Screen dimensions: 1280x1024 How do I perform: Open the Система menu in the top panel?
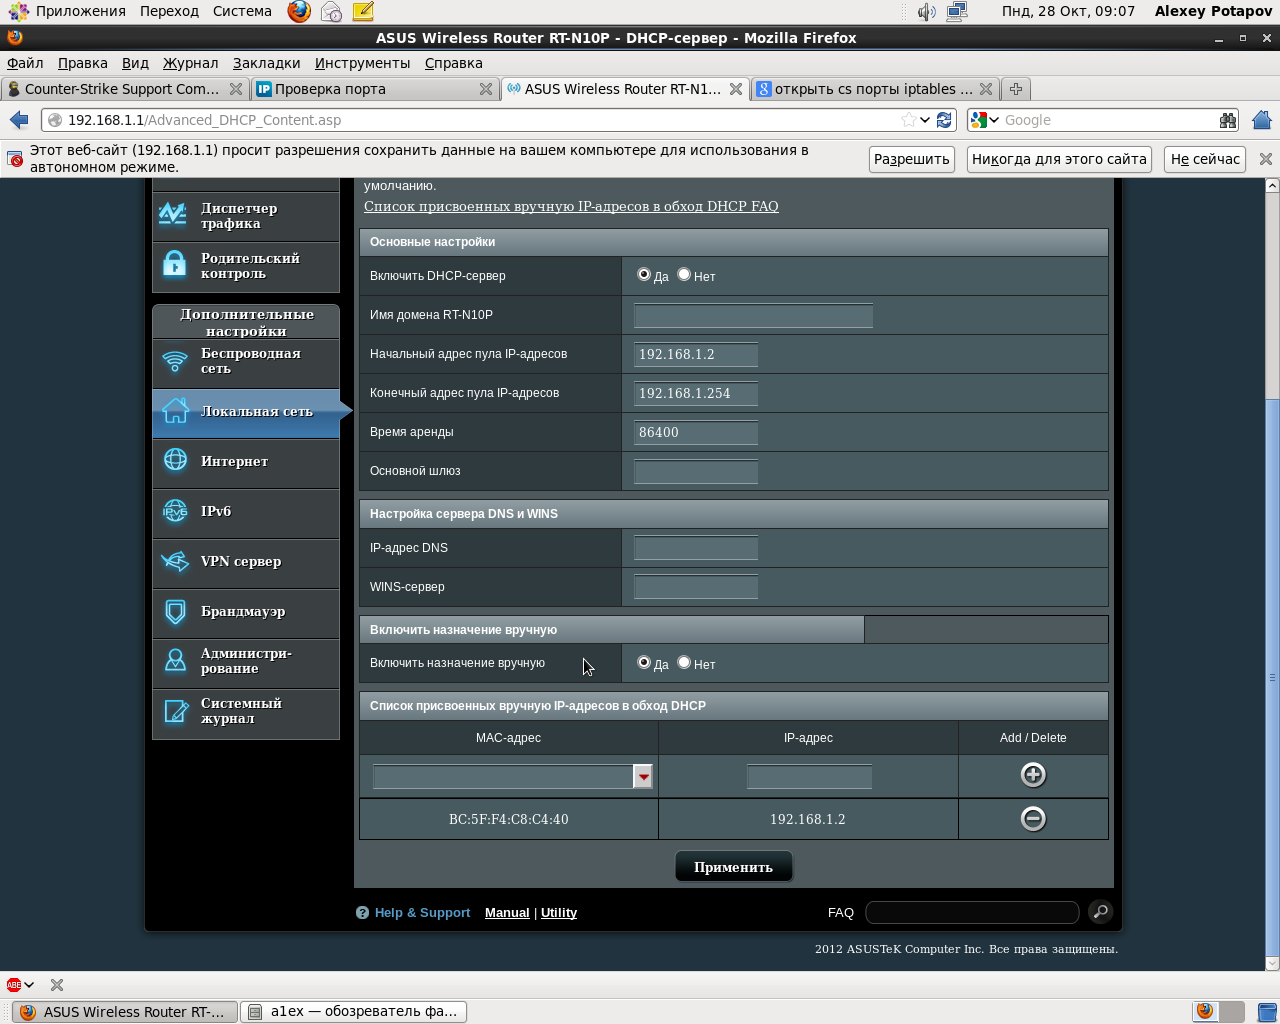(x=242, y=12)
